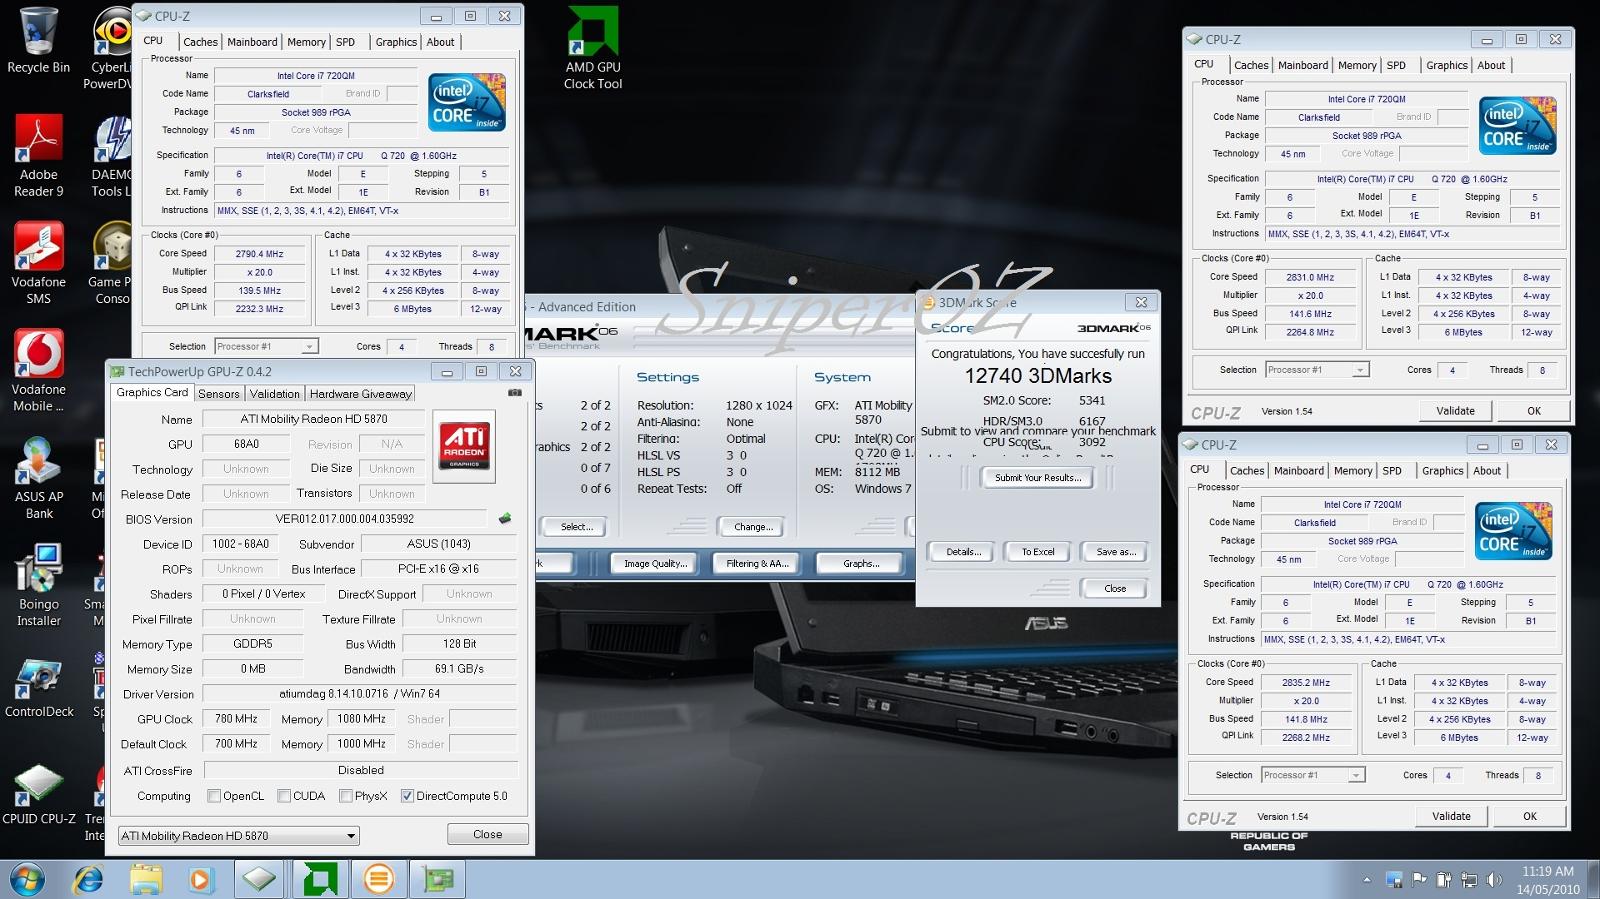
Task: Click the GPU-Z Close button
Action: click(x=488, y=834)
